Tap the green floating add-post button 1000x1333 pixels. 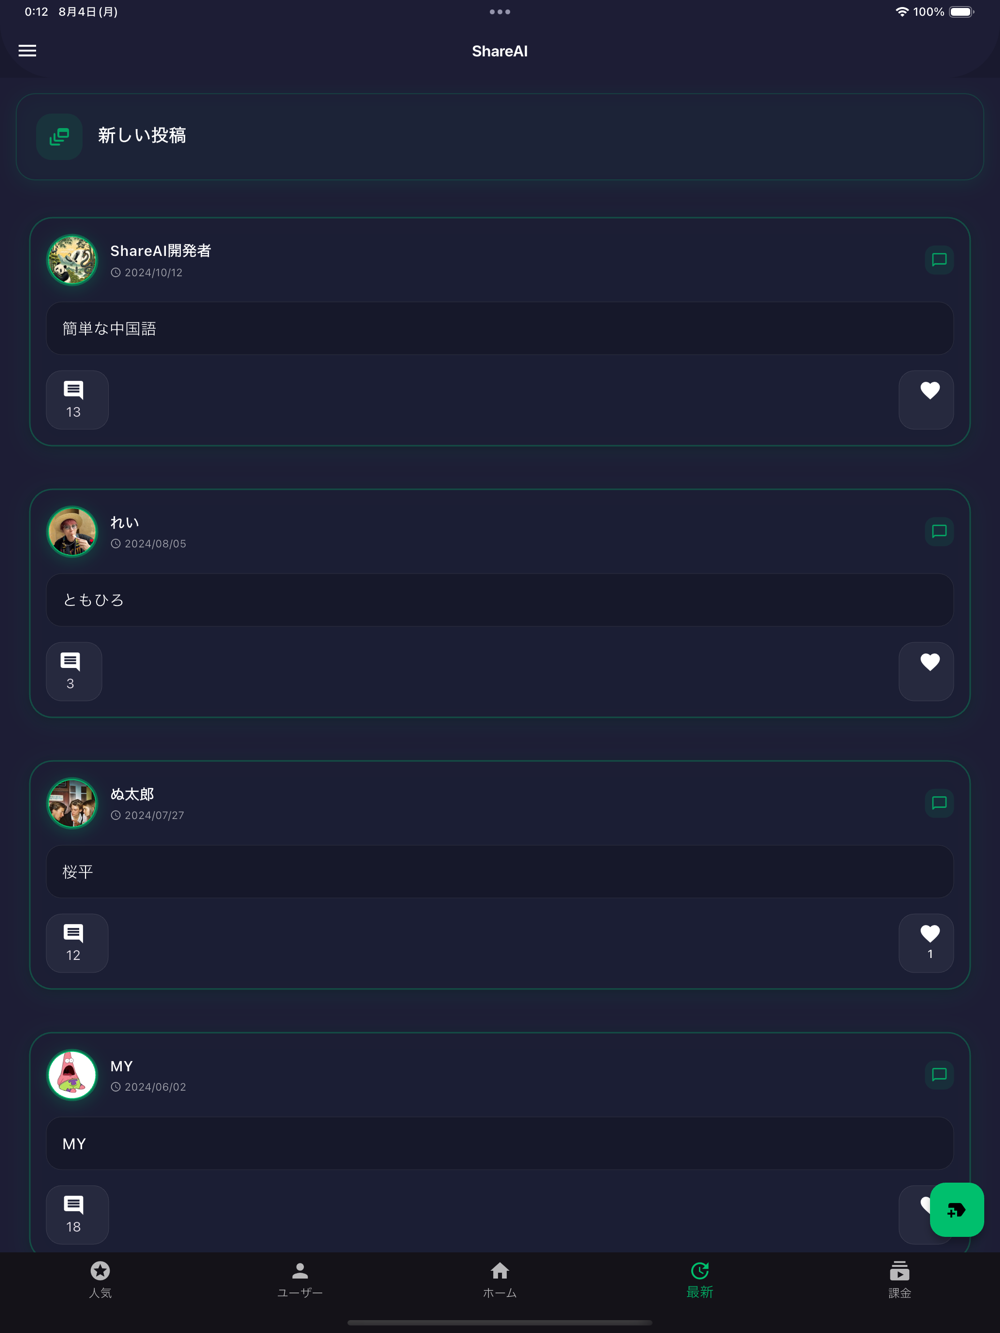(956, 1210)
